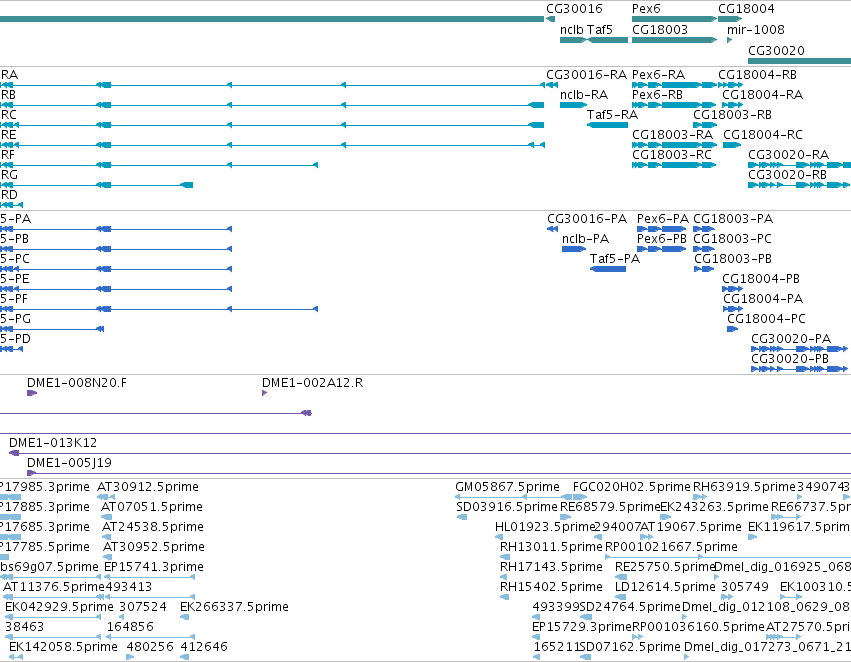The image size is (851, 662).
Task: Select the CG18003-PA protein label
Action: click(x=733, y=219)
